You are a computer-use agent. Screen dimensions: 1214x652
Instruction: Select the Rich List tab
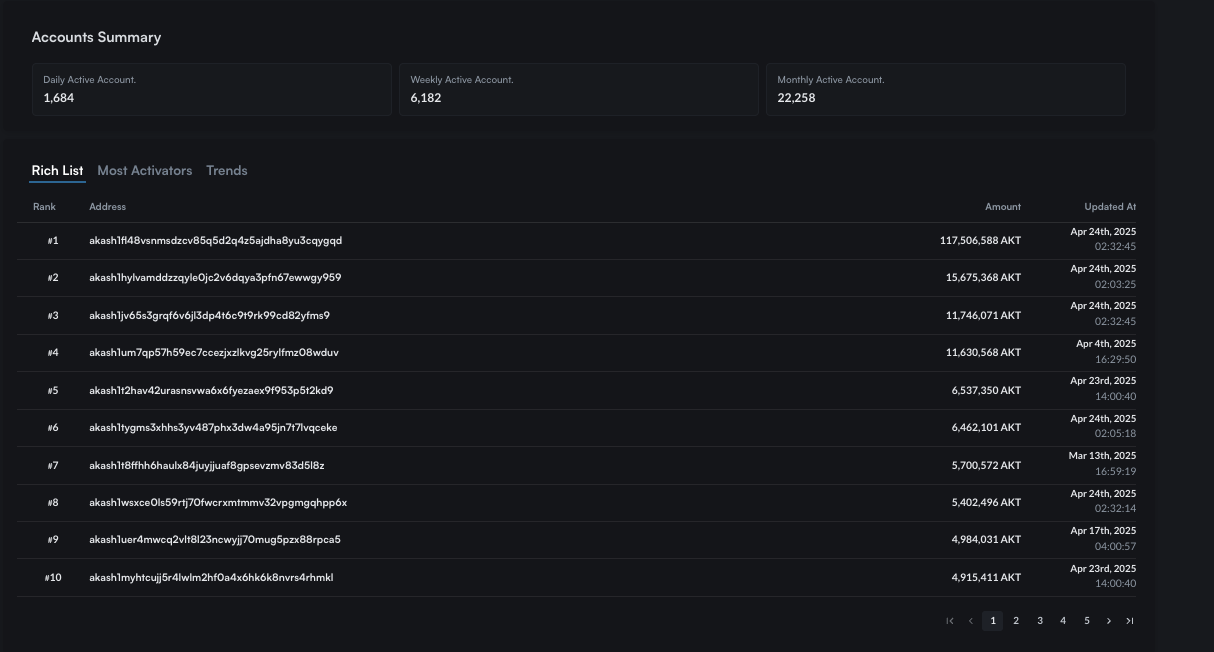coord(57,171)
